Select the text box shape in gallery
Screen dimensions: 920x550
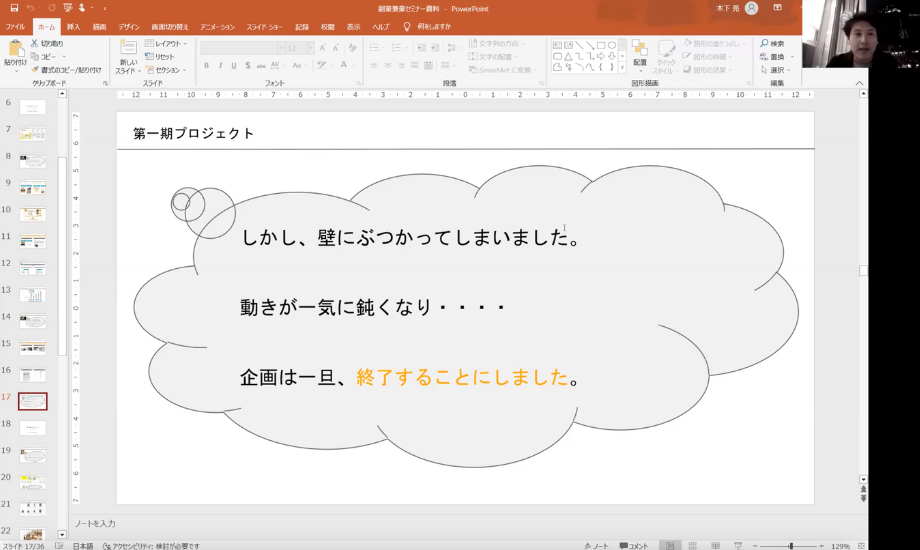point(557,45)
